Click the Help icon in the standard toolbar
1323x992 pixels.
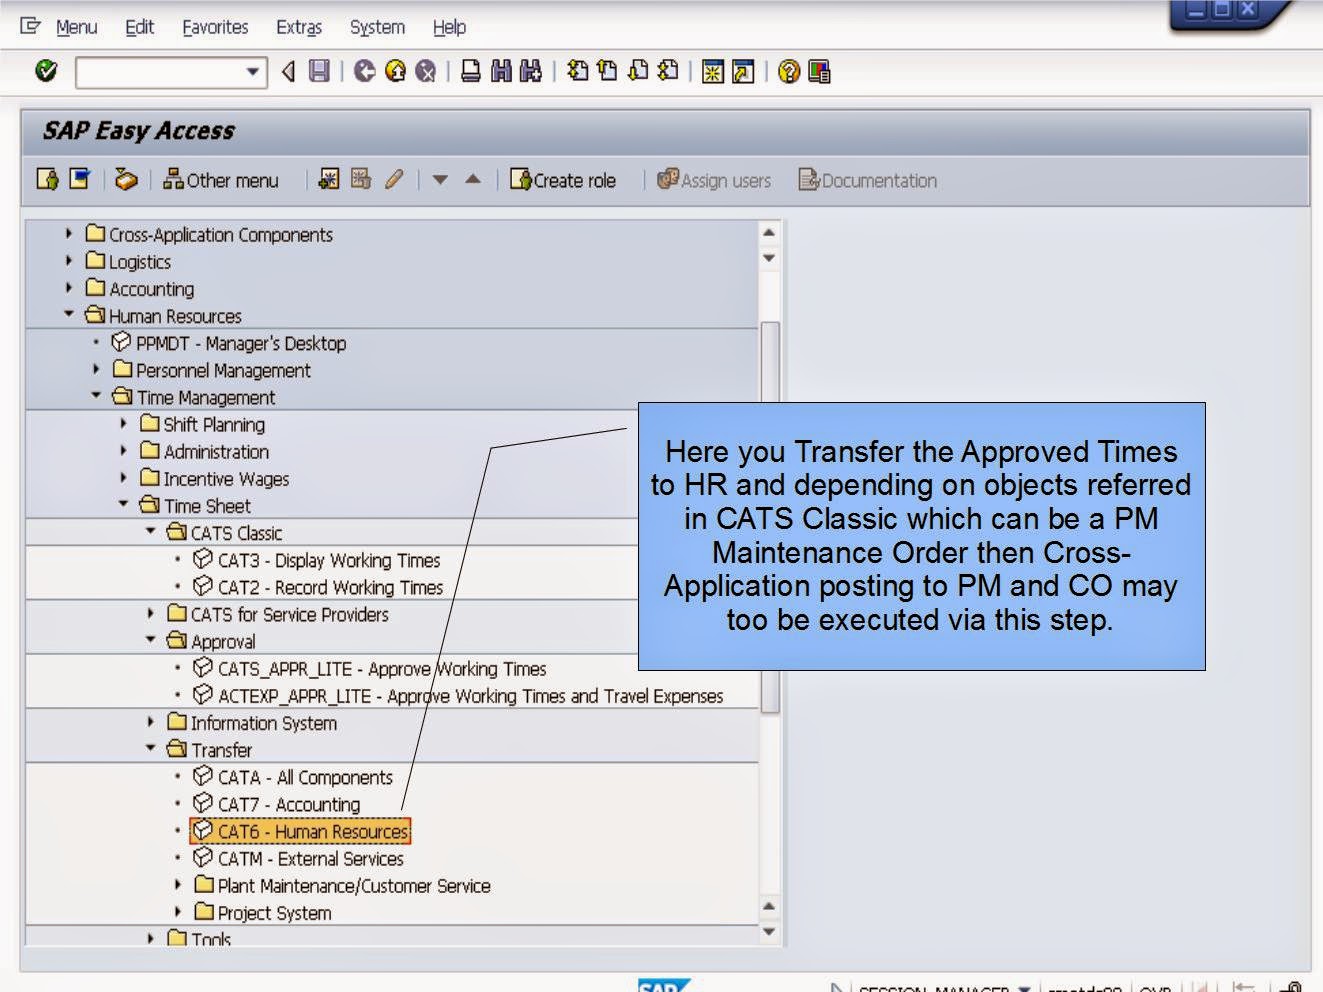789,70
